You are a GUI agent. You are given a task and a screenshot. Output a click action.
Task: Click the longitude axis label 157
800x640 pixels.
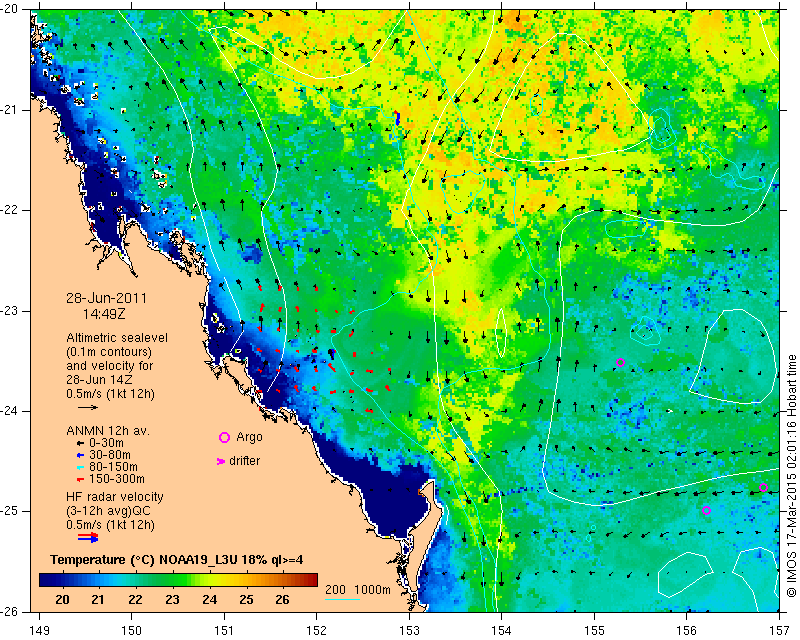coord(779,631)
